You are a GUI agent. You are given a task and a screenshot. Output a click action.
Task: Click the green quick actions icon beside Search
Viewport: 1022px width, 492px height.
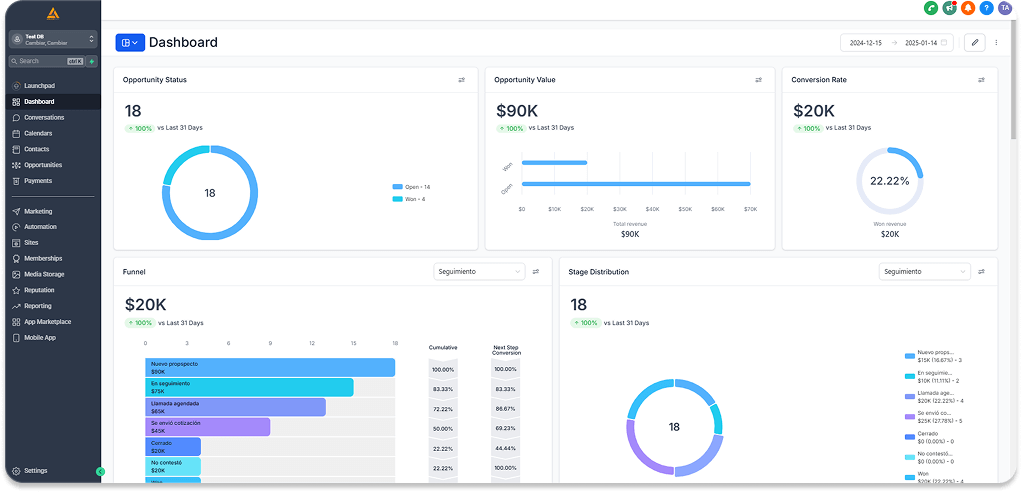tap(92, 61)
